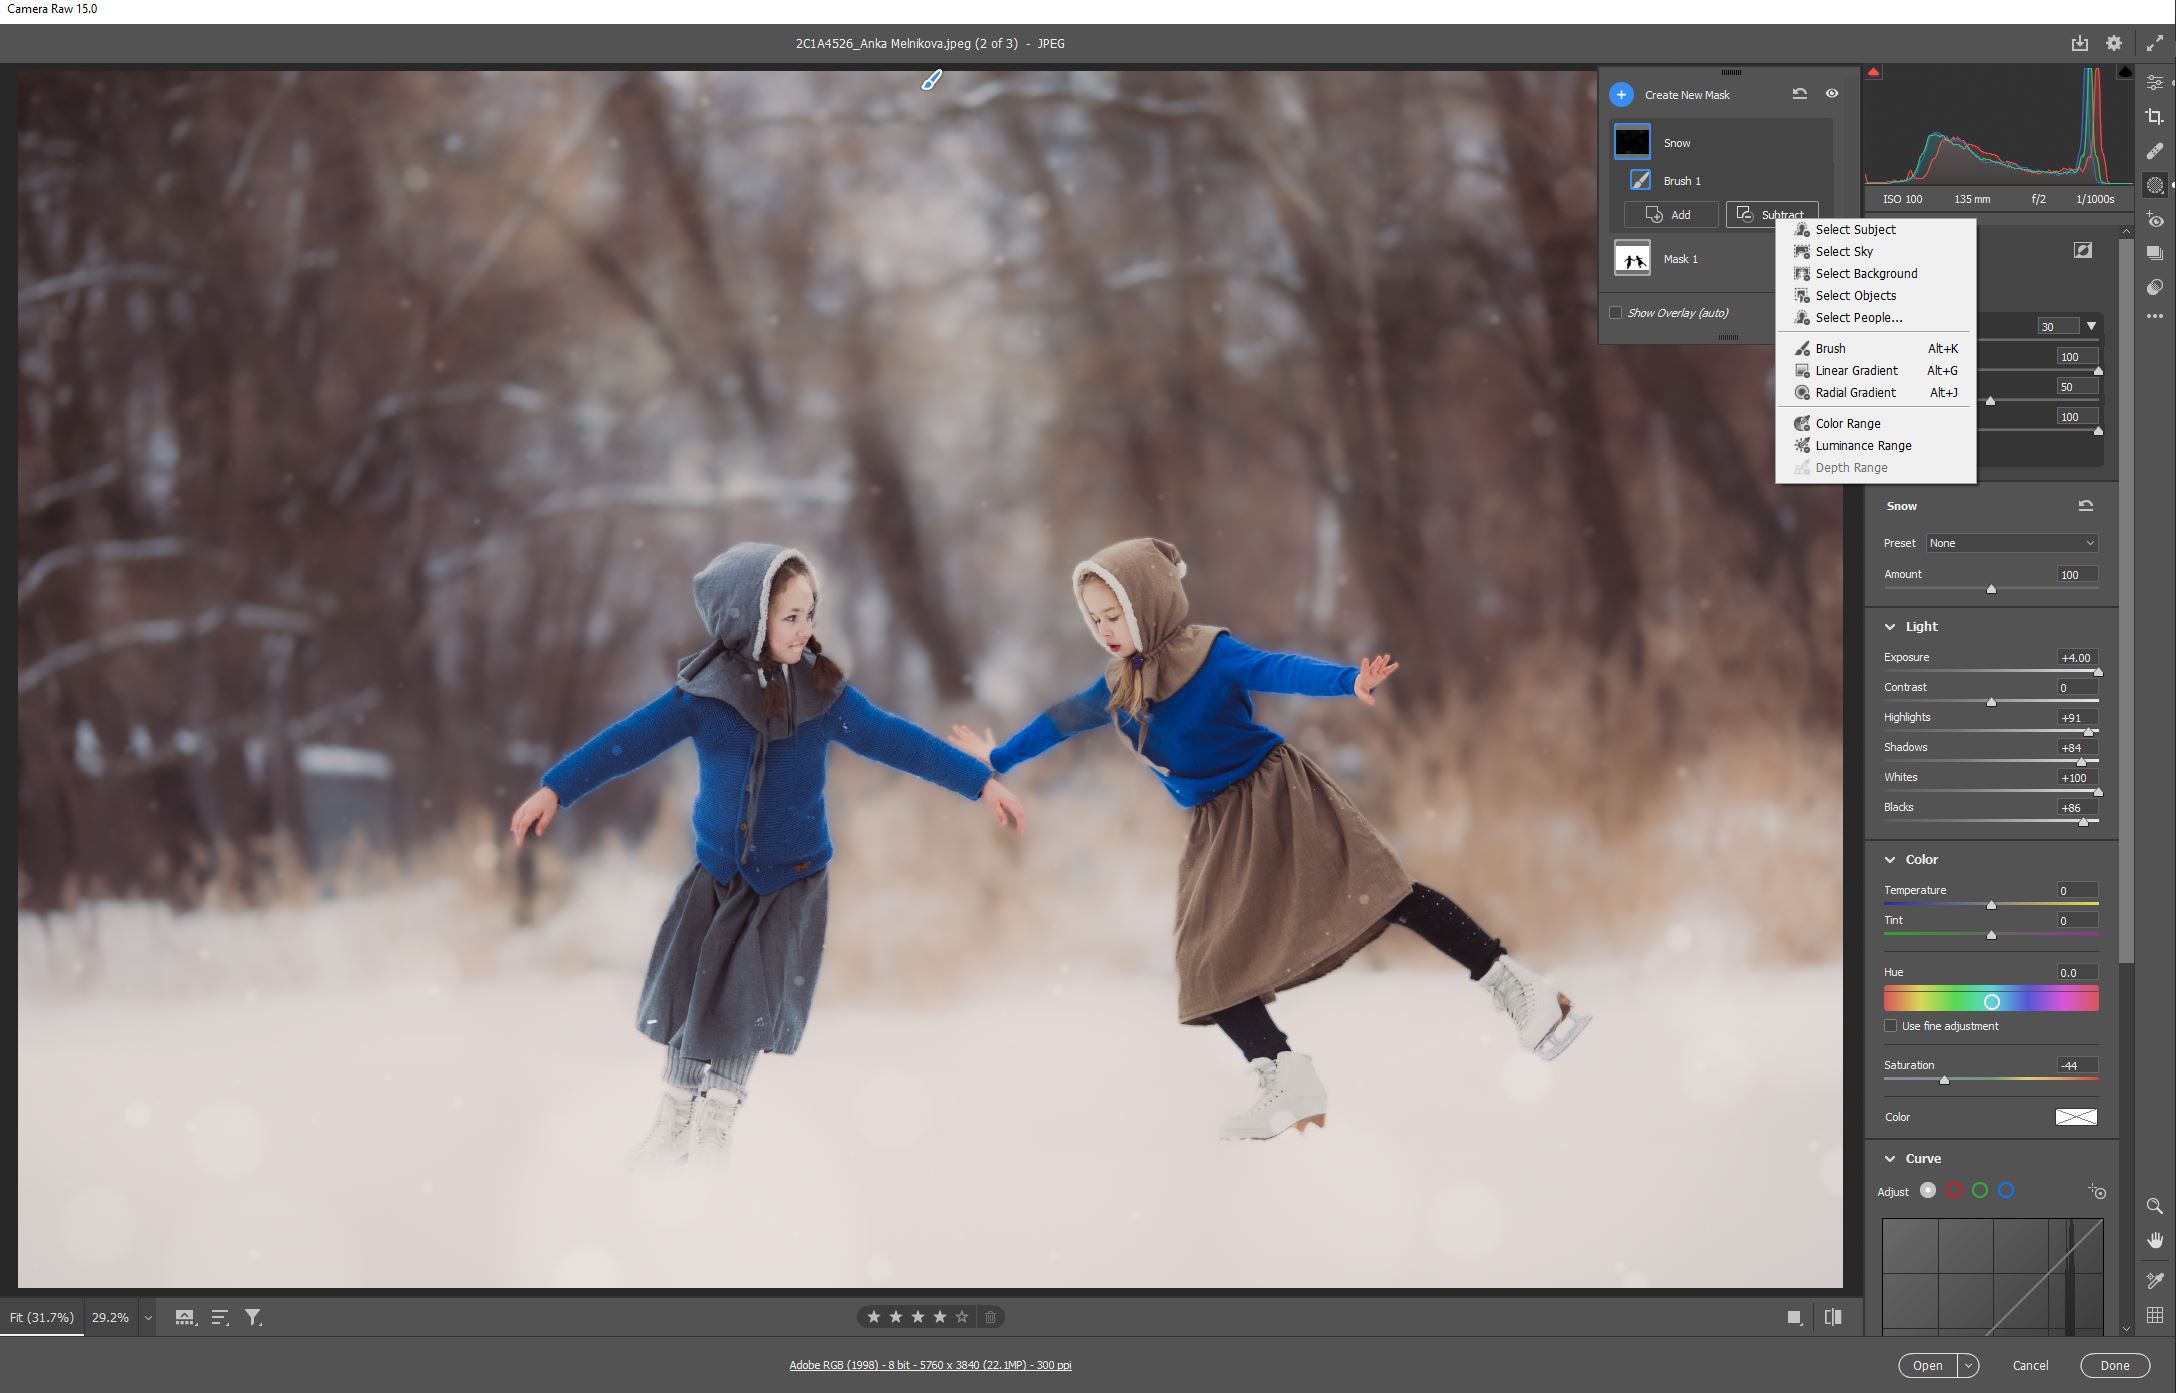Select the Crop tool in right toolbar
Viewport: 2176px width, 1393px height.
[x=2155, y=117]
